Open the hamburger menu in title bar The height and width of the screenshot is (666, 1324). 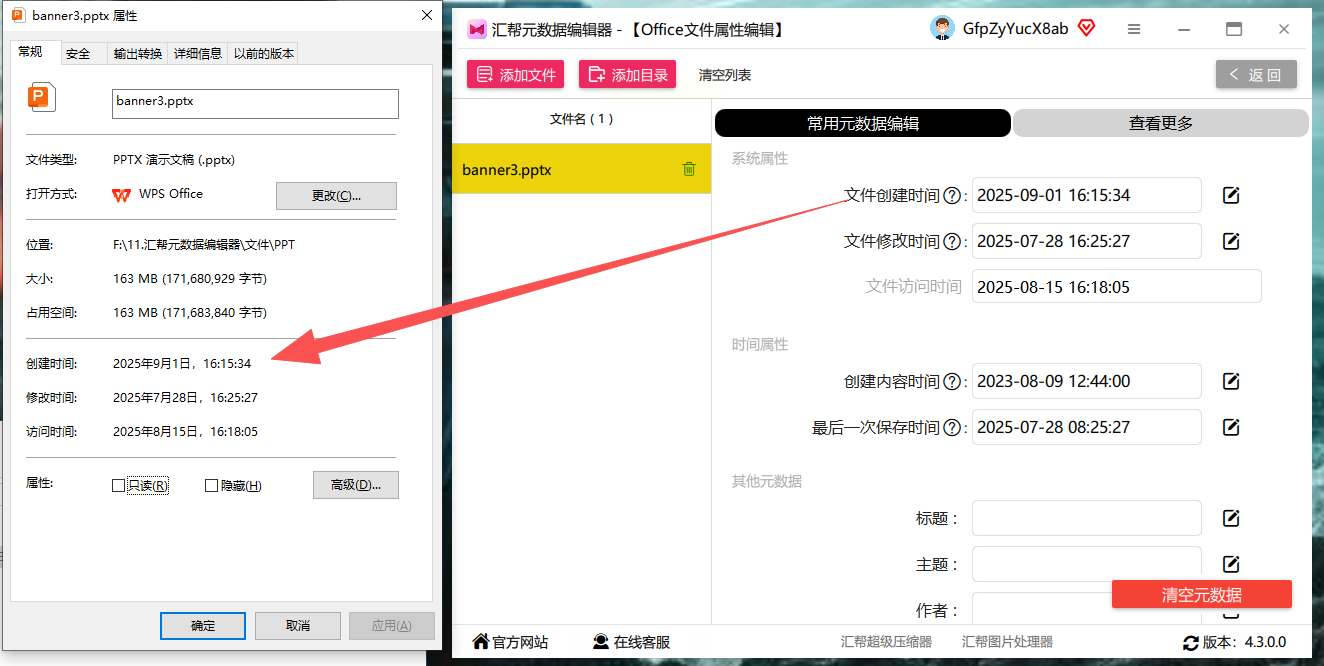(x=1134, y=30)
